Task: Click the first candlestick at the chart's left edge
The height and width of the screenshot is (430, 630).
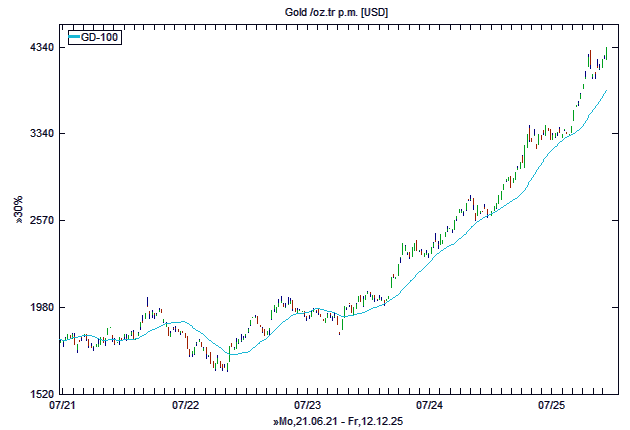Action: click(61, 342)
